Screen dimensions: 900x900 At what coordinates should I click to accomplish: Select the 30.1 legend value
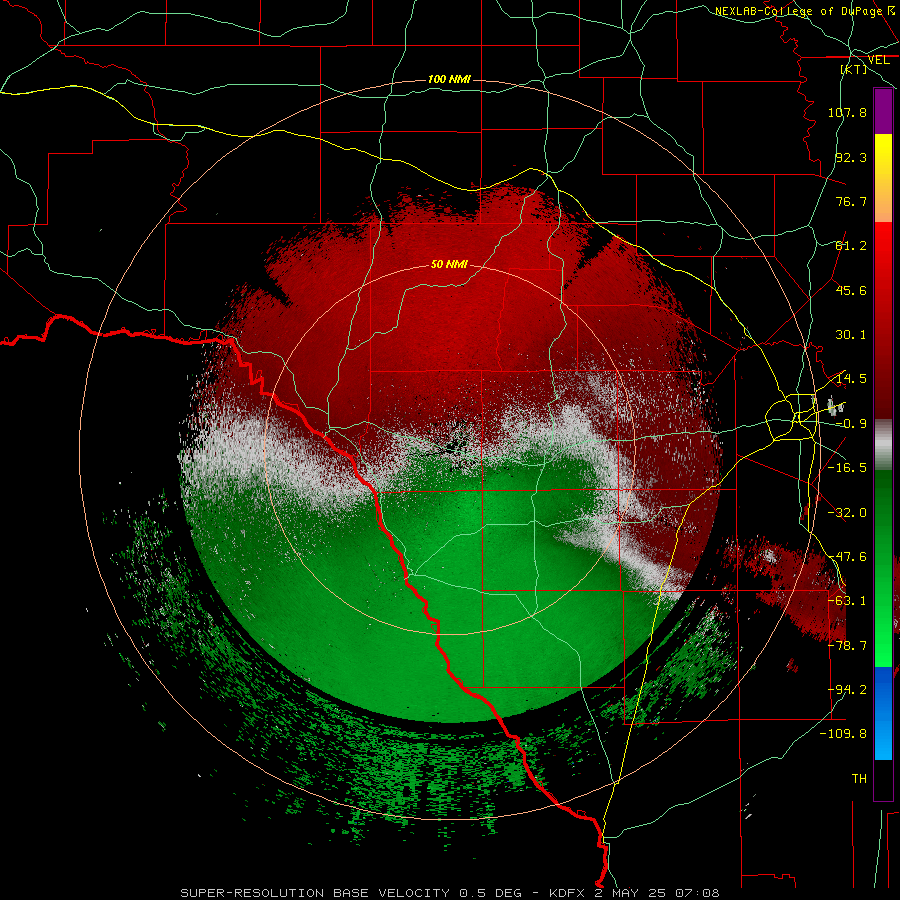point(851,335)
